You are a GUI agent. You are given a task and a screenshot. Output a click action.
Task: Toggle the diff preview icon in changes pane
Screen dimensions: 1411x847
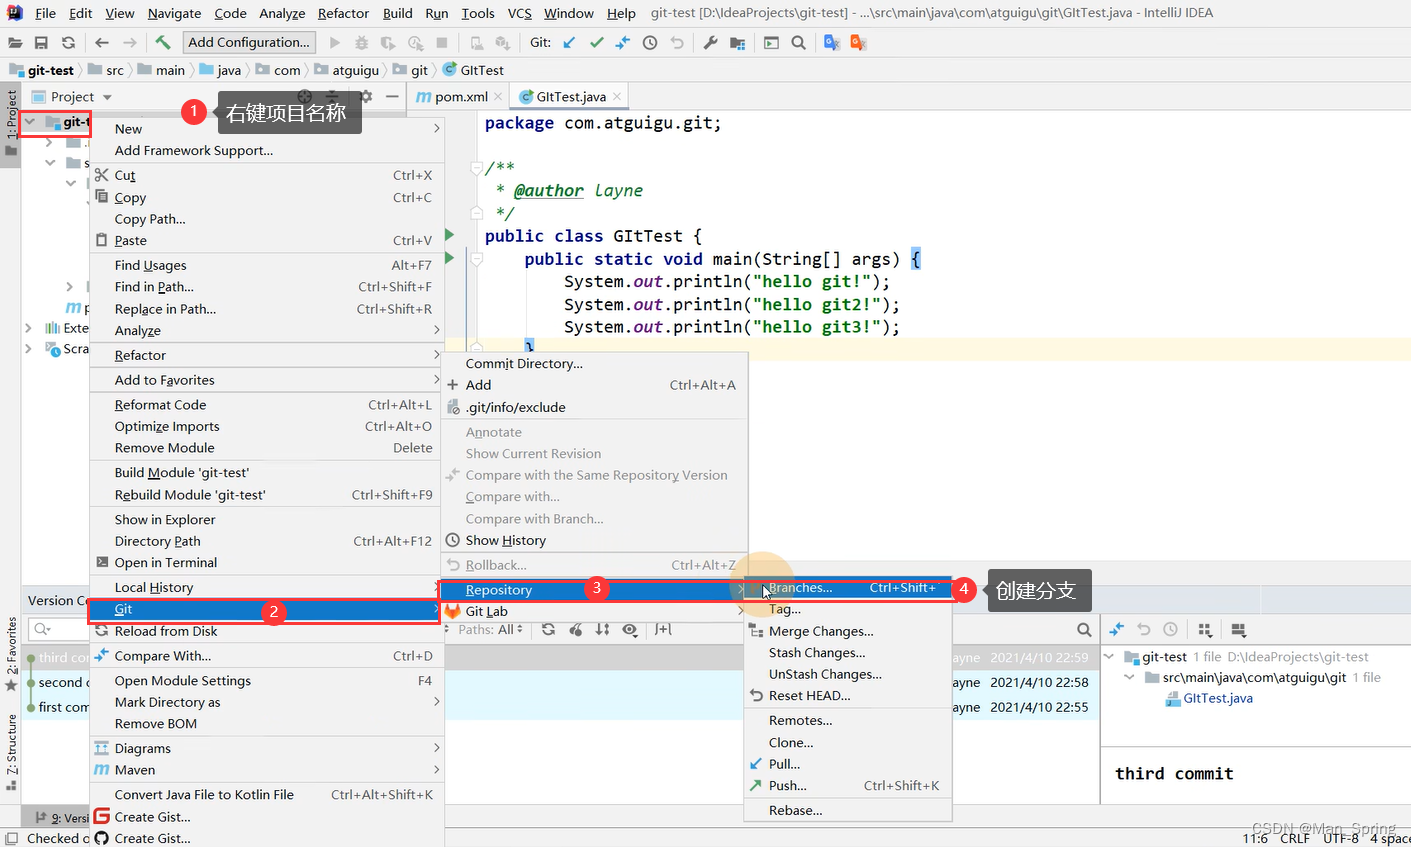(x=1238, y=629)
